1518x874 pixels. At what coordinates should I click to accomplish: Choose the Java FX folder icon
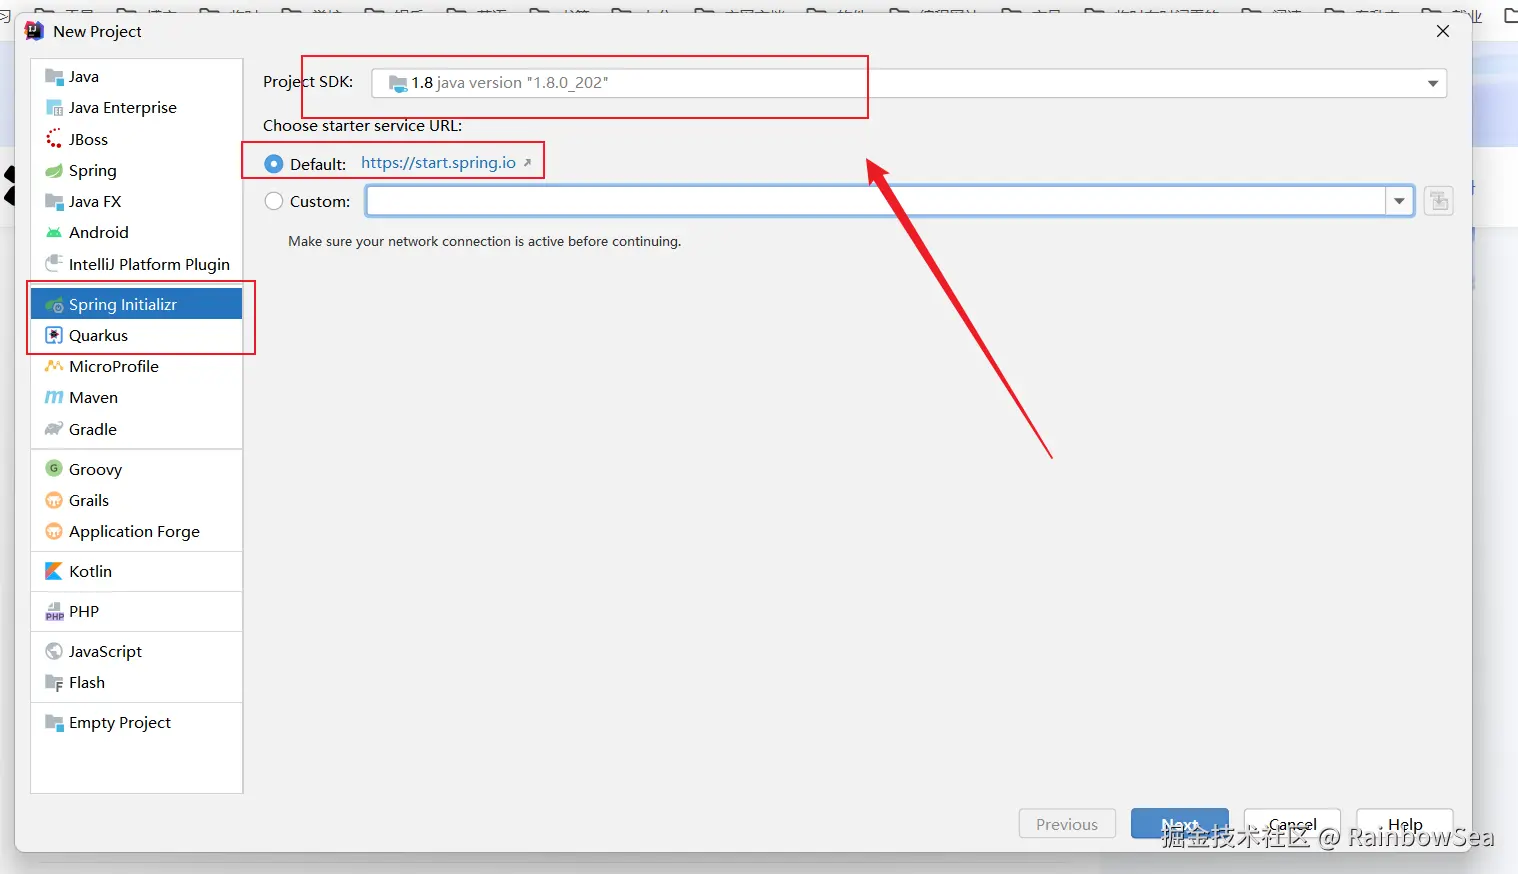[54, 202]
